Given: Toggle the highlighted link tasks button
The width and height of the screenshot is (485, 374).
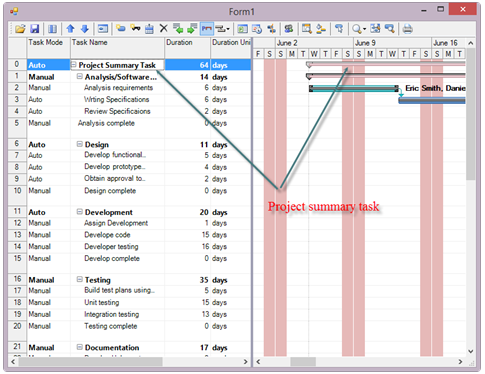Looking at the screenshot, I should (x=207, y=29).
